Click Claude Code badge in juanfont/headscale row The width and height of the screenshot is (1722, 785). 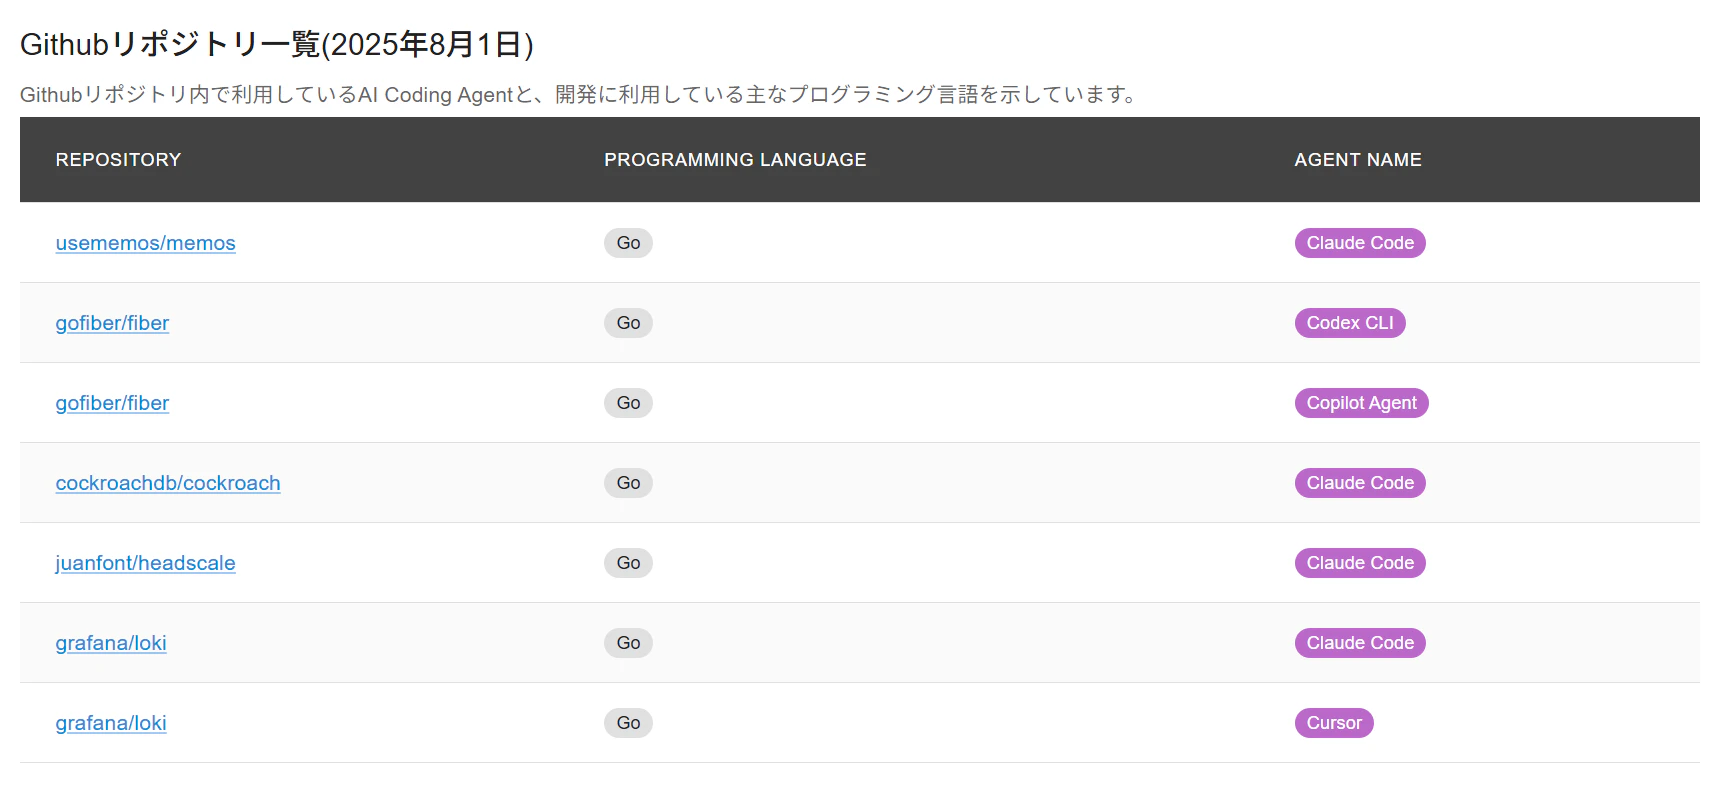click(x=1360, y=563)
